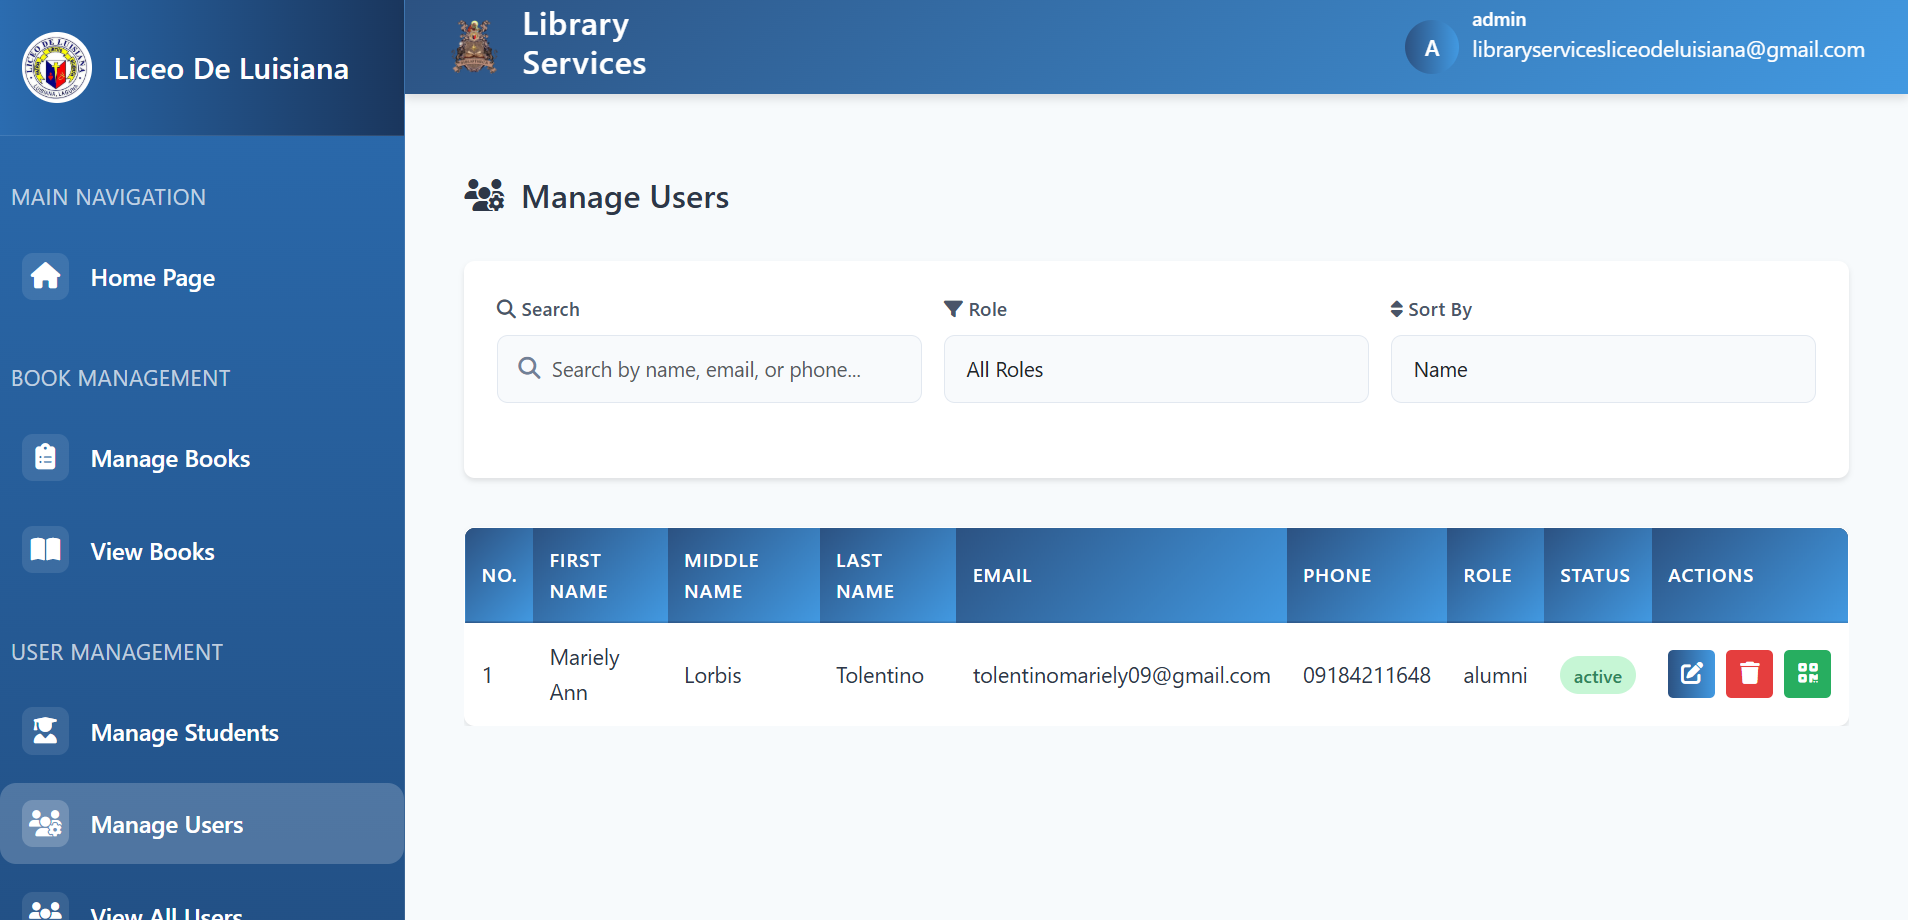Viewport: 1908px width, 920px height.
Task: Click the Home Page house icon
Action: tap(45, 277)
